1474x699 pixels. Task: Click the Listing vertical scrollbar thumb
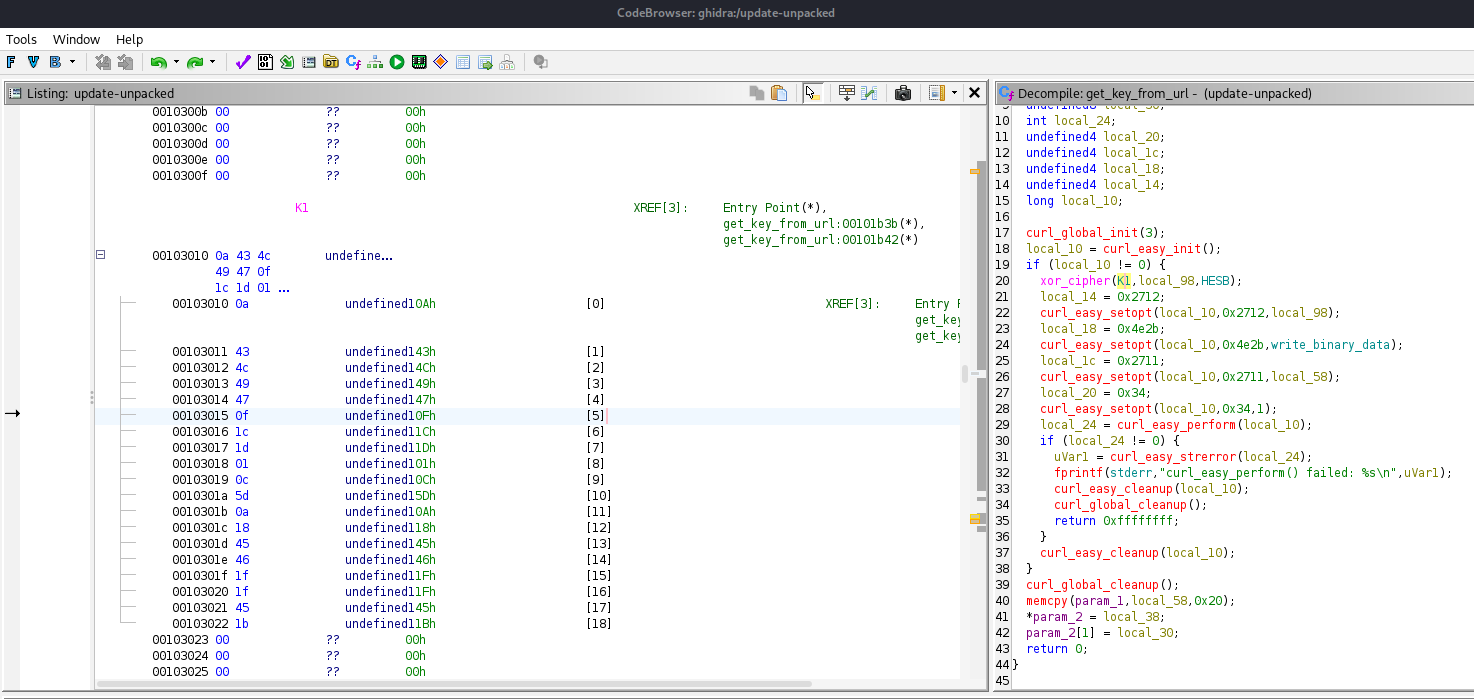(965, 374)
